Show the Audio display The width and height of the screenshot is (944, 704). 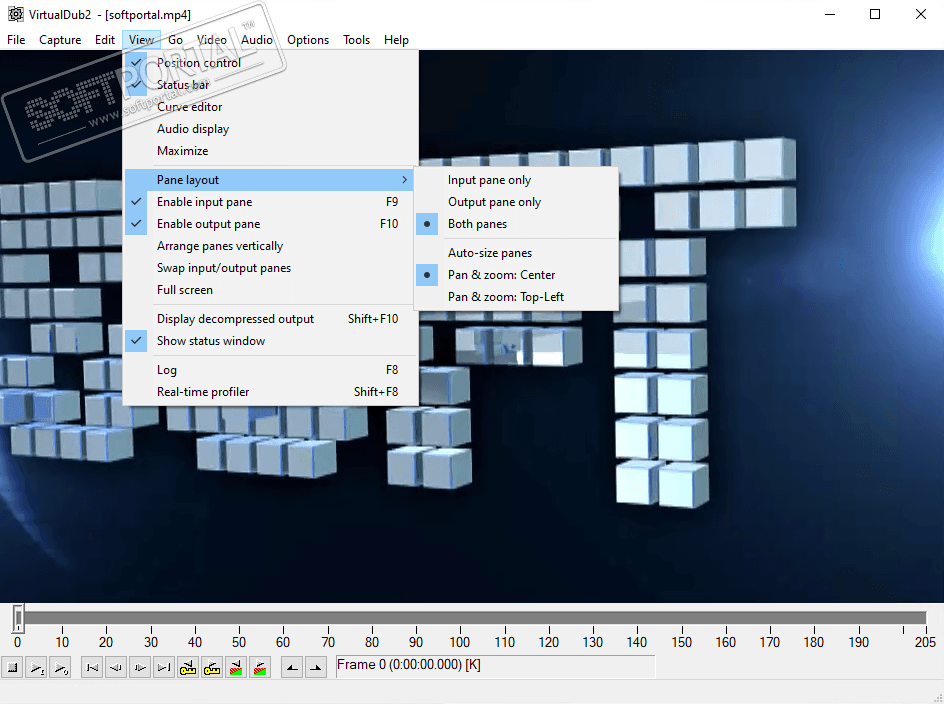tap(270, 129)
